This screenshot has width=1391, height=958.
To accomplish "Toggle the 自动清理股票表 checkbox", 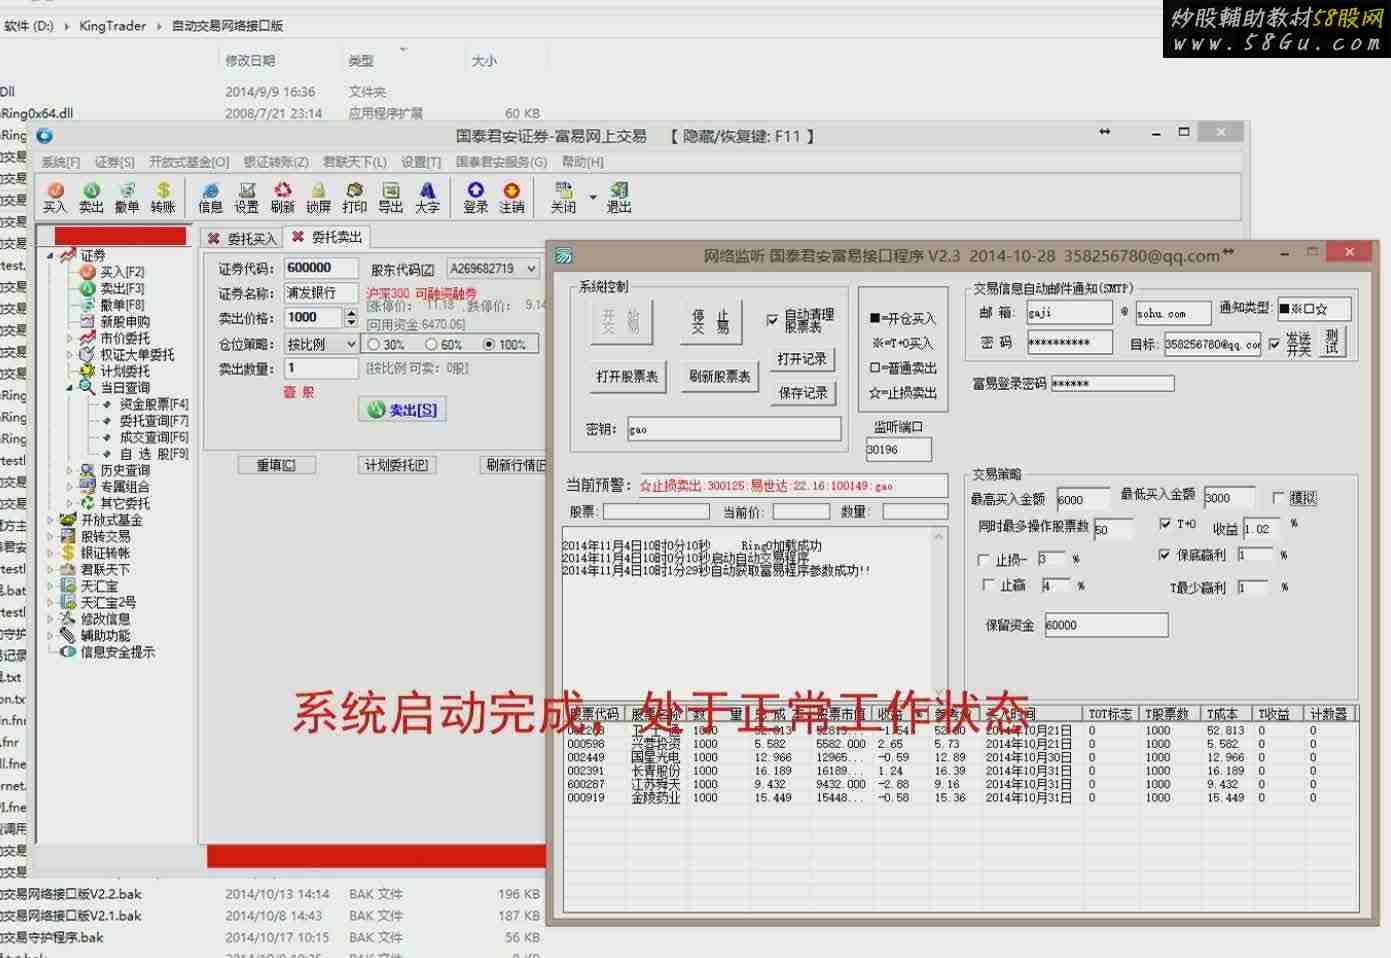I will (772, 320).
